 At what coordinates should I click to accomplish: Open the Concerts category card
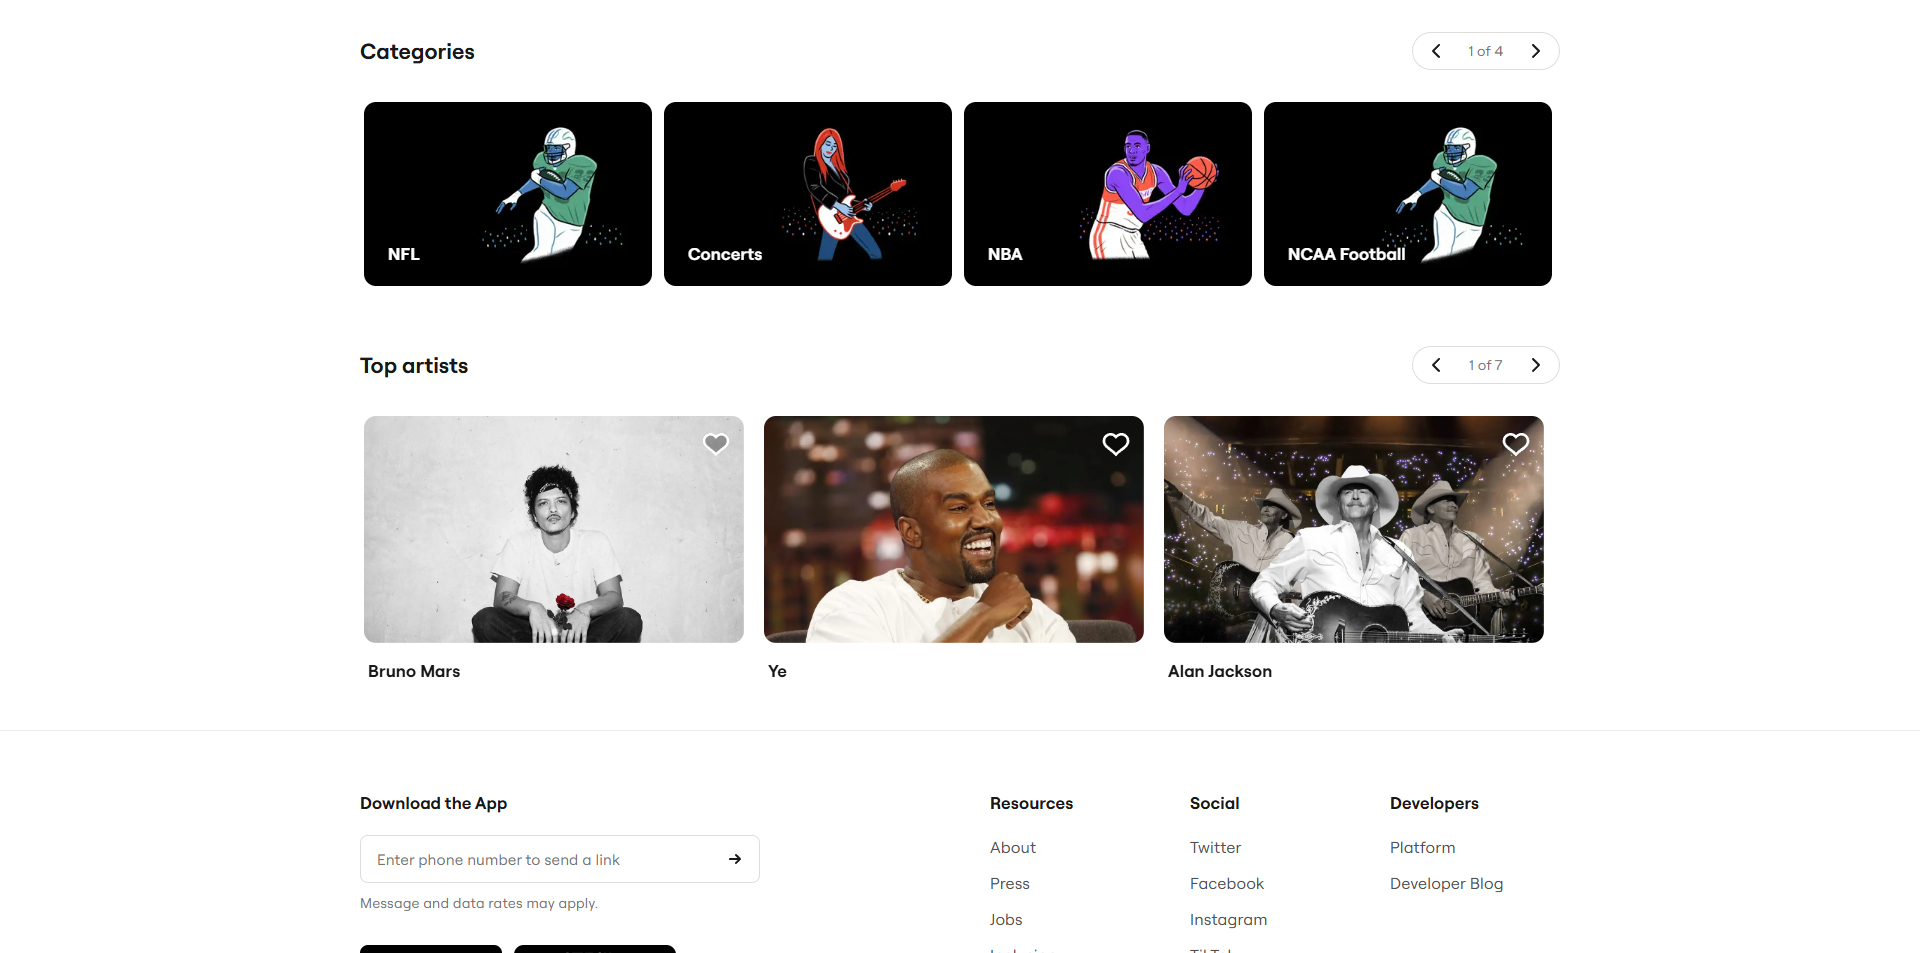[x=808, y=194]
